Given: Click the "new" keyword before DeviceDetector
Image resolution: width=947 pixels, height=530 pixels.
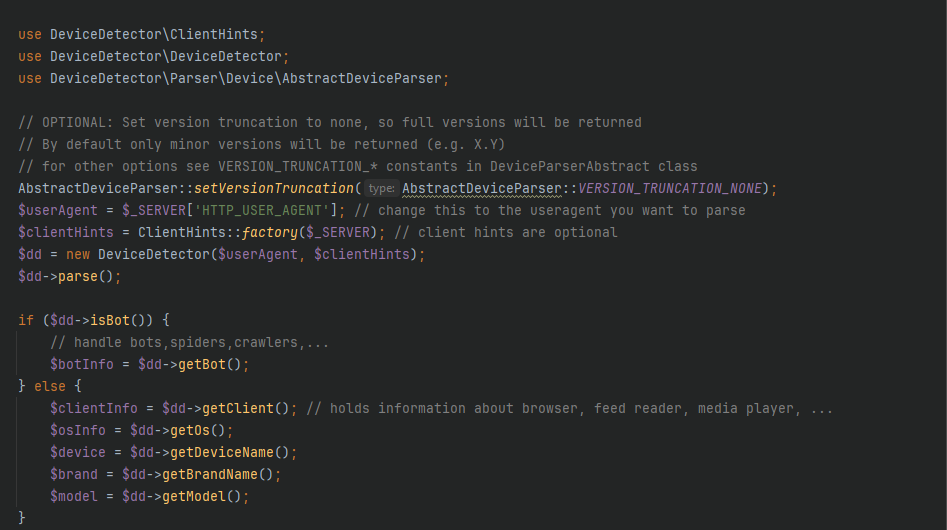Looking at the screenshot, I should pyautogui.click(x=78, y=254).
